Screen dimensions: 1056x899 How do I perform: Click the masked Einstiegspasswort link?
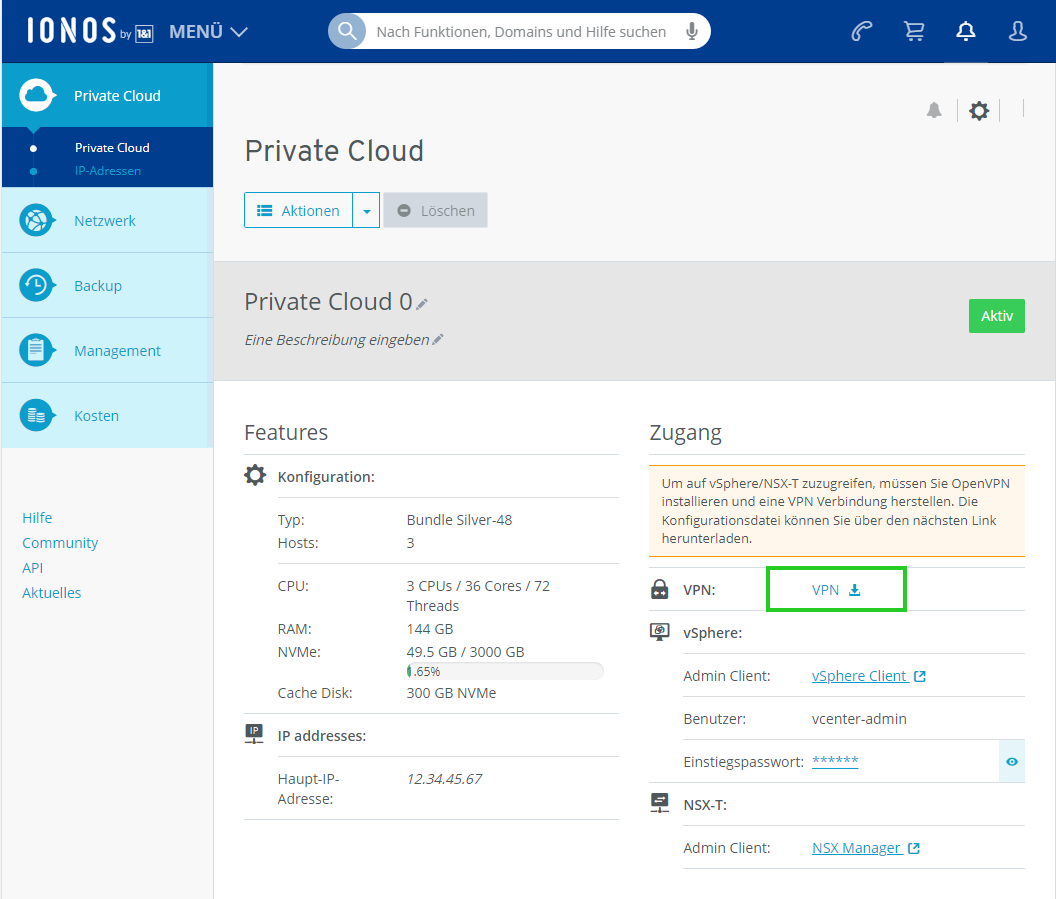[835, 761]
